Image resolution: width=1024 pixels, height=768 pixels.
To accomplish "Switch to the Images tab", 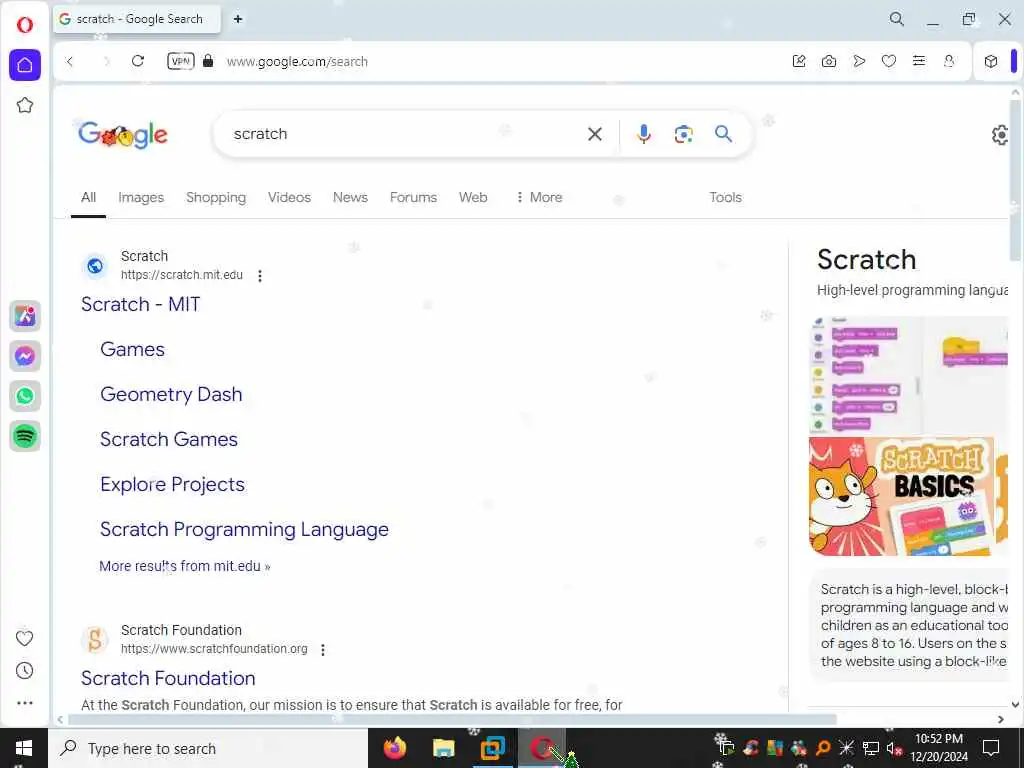I will click(141, 197).
